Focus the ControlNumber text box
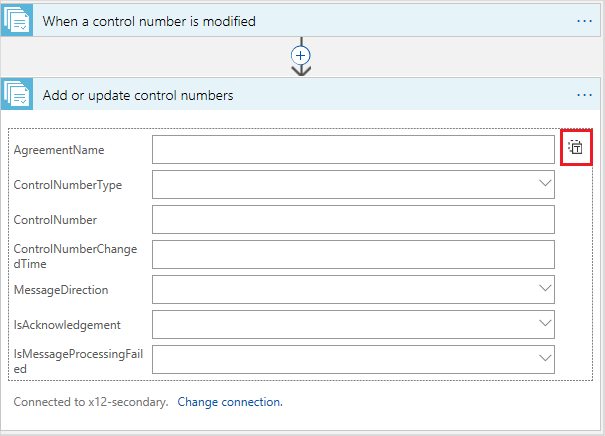The image size is (605, 436). [x=353, y=219]
